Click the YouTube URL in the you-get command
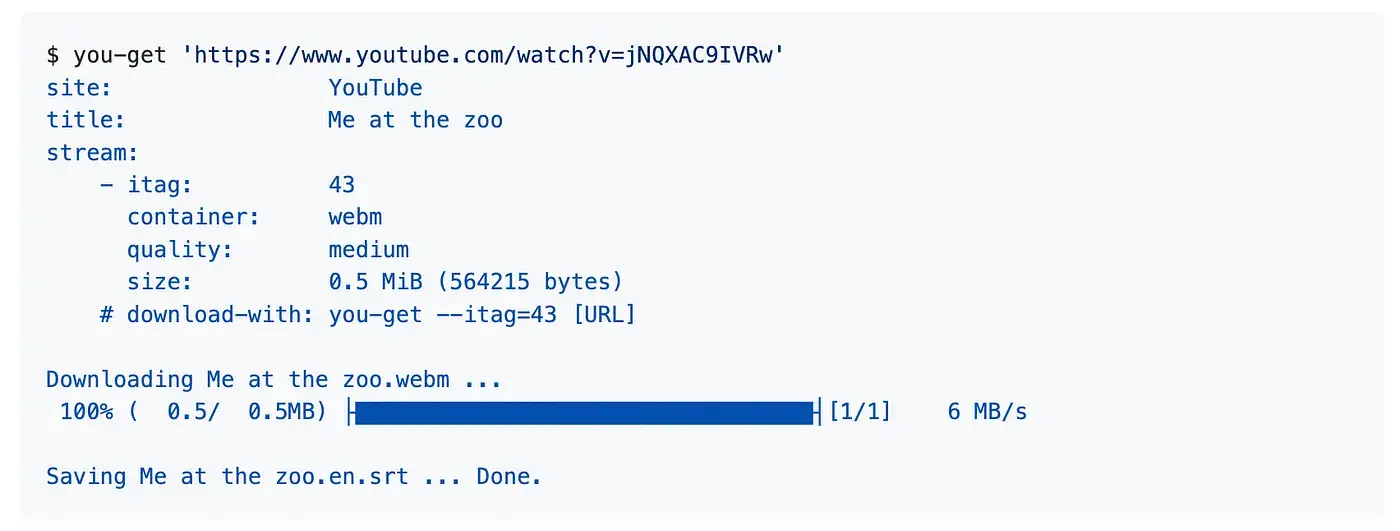The height and width of the screenshot is (531, 1400). [x=488, y=56]
